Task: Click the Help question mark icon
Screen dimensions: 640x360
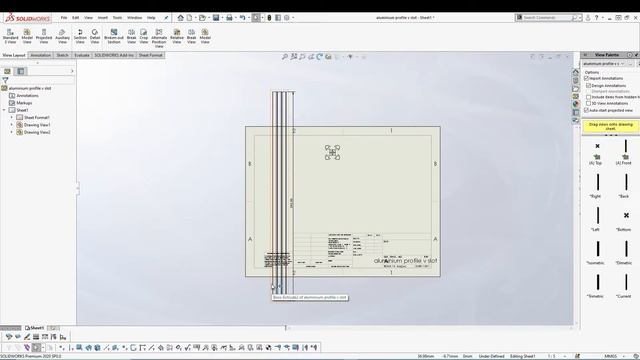Action: pyautogui.click(x=596, y=18)
